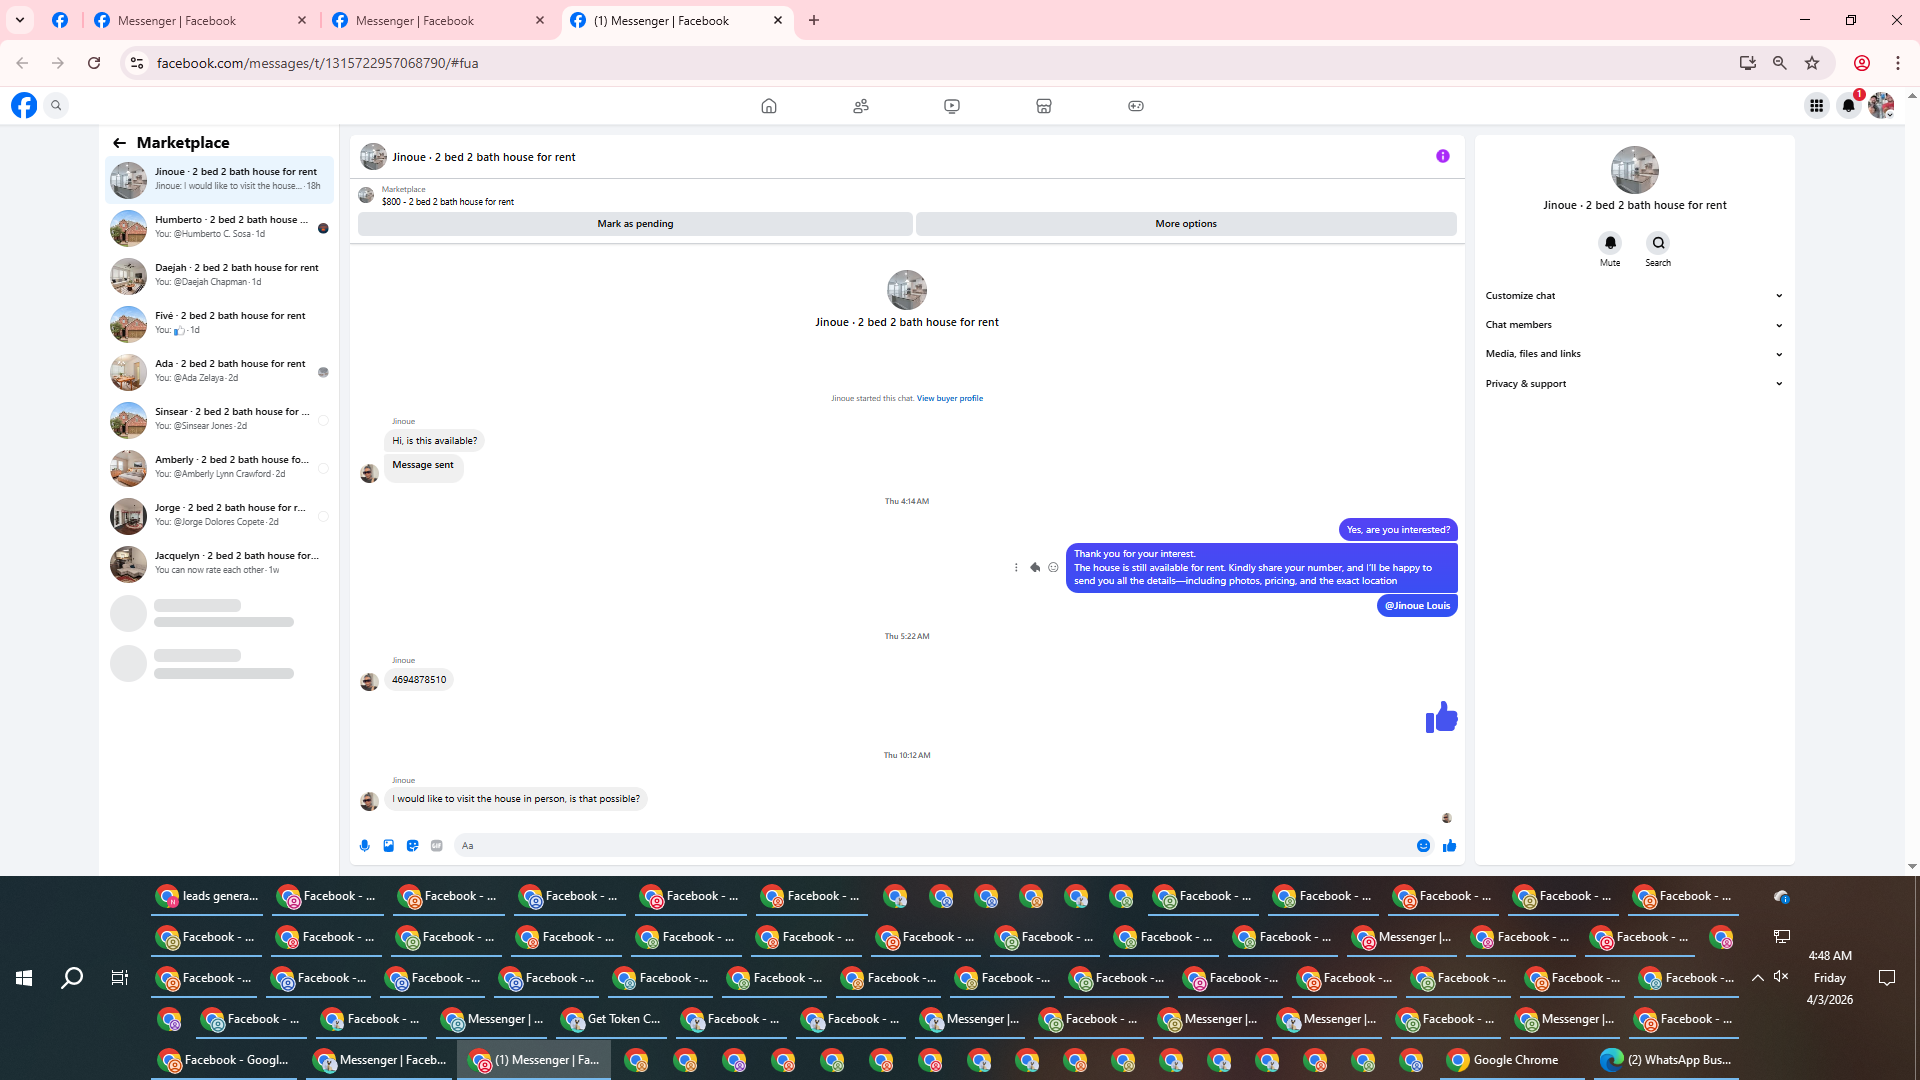Click the Mark as pending button
The width and height of the screenshot is (1920, 1080).
635,224
